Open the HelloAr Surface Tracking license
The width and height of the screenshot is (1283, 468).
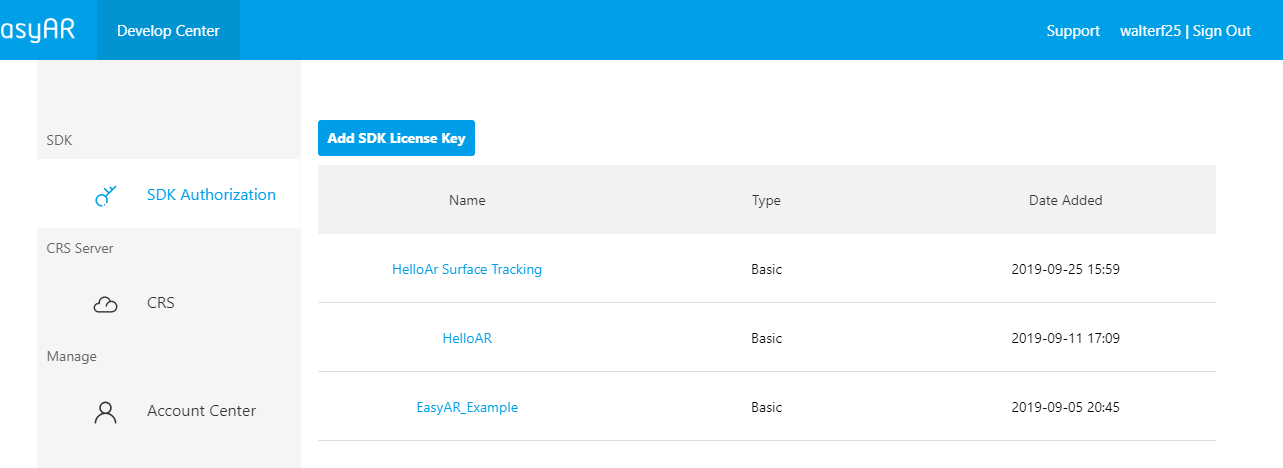(x=467, y=269)
